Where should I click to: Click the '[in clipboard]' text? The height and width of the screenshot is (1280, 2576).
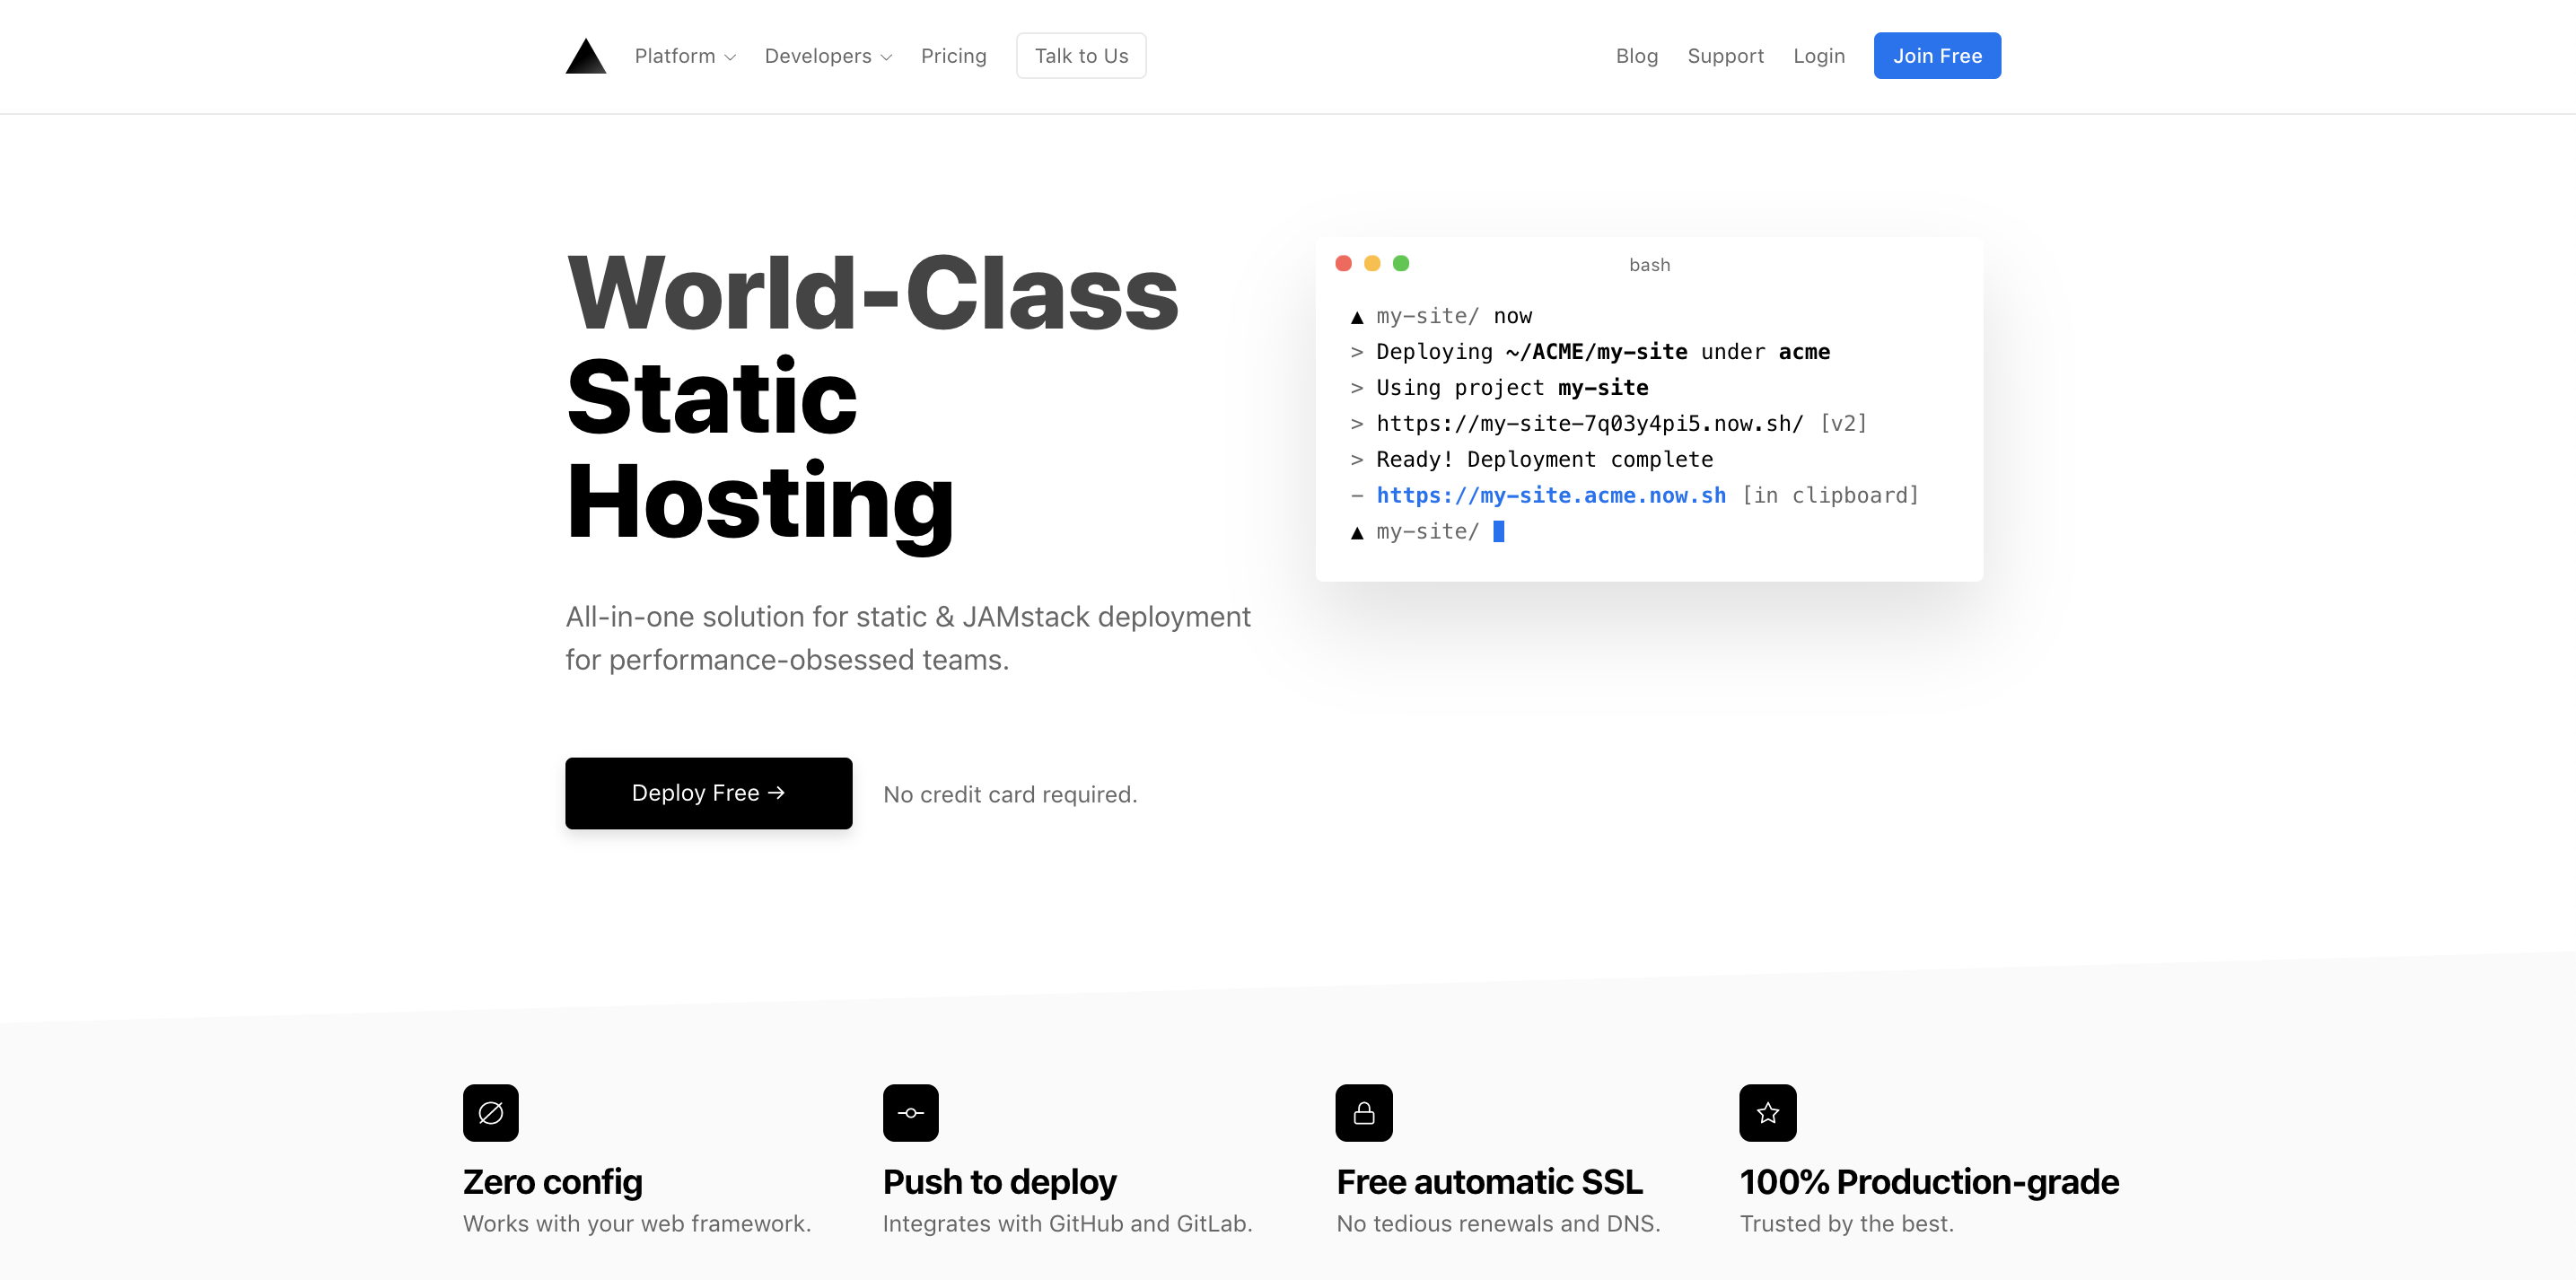coord(1830,495)
